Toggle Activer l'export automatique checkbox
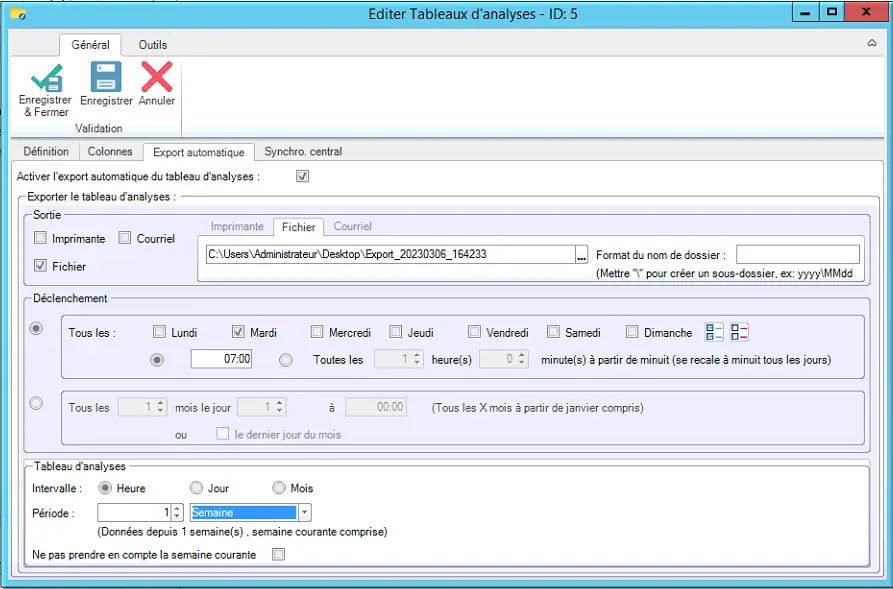893x589 pixels. 302,176
